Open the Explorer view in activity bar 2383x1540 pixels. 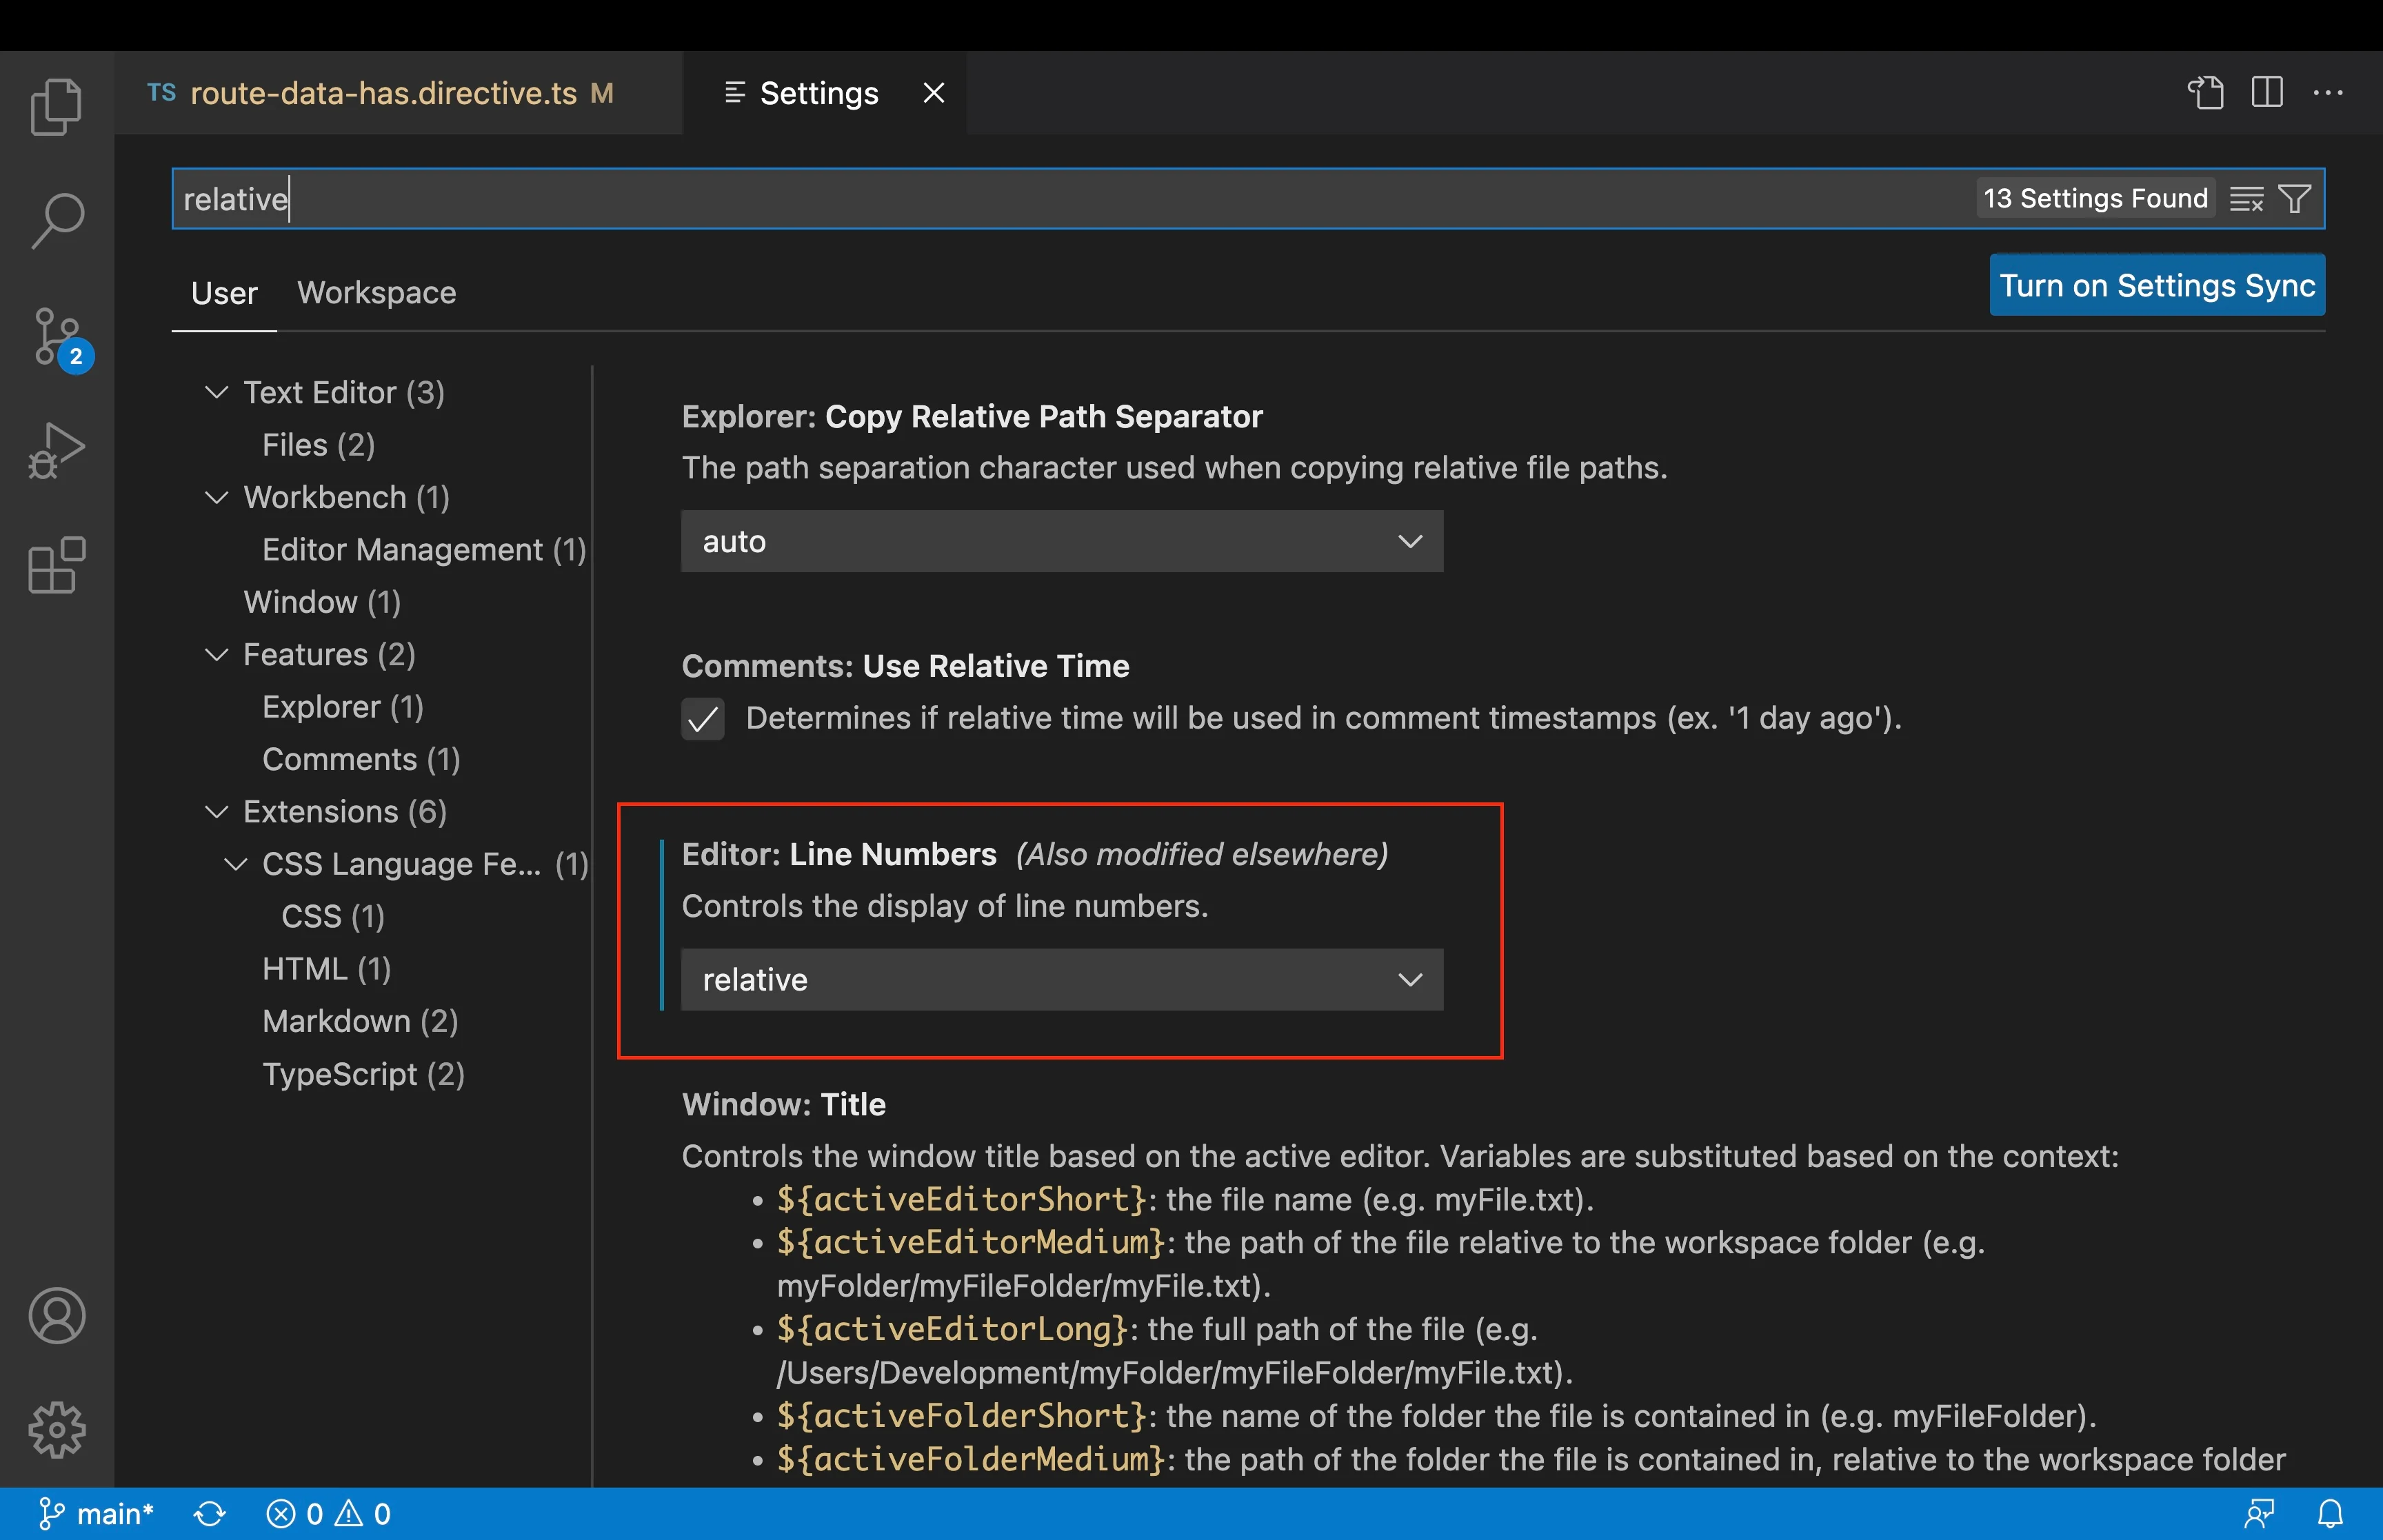pyautogui.click(x=56, y=106)
